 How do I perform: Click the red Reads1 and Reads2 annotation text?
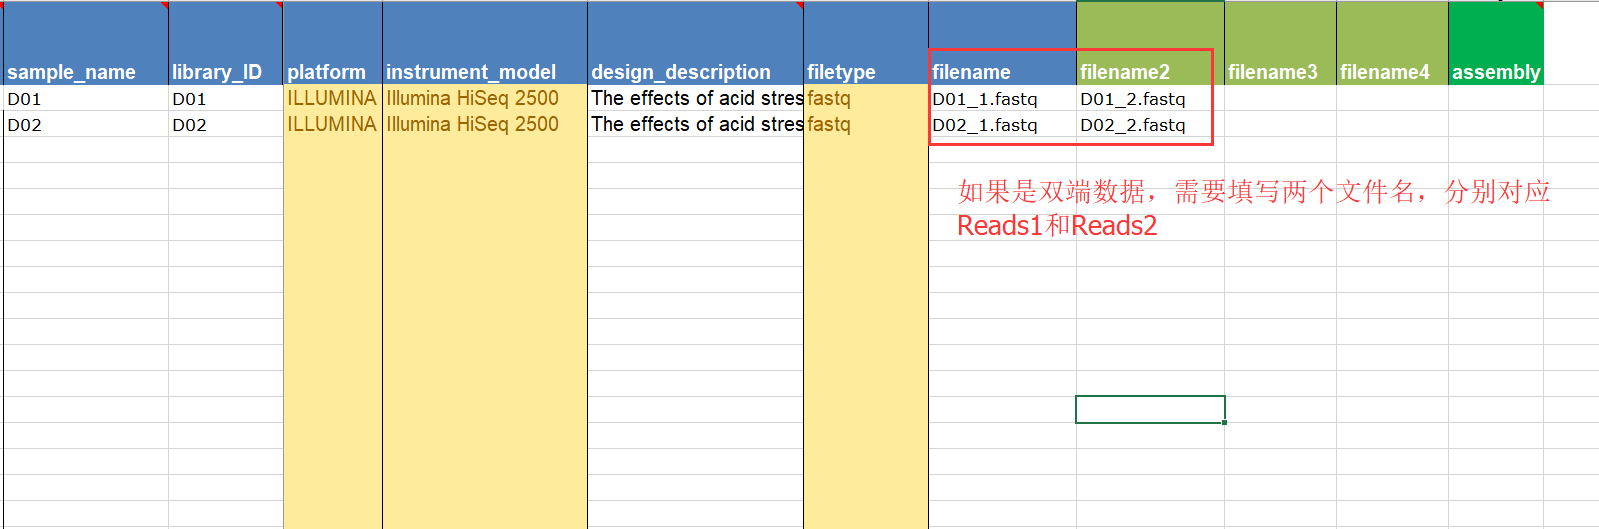point(1056,225)
